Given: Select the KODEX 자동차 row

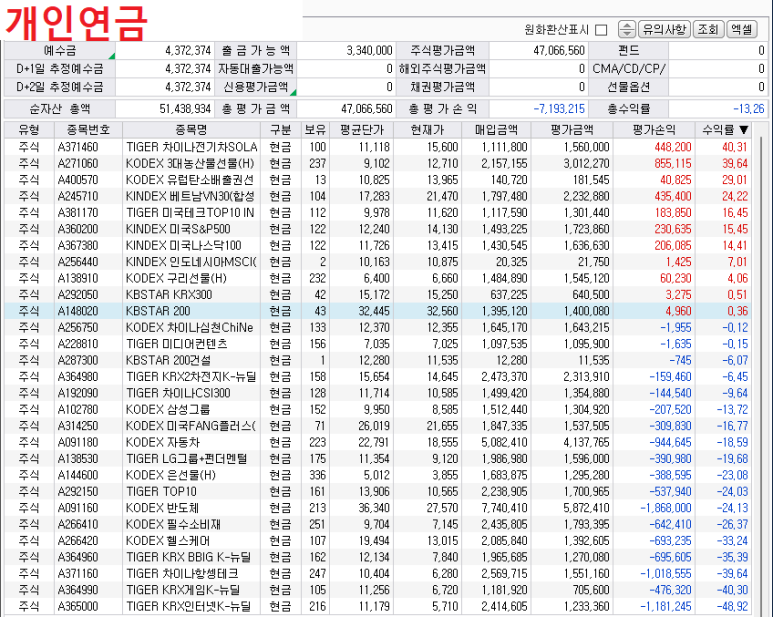Looking at the screenshot, I should tap(378, 442).
